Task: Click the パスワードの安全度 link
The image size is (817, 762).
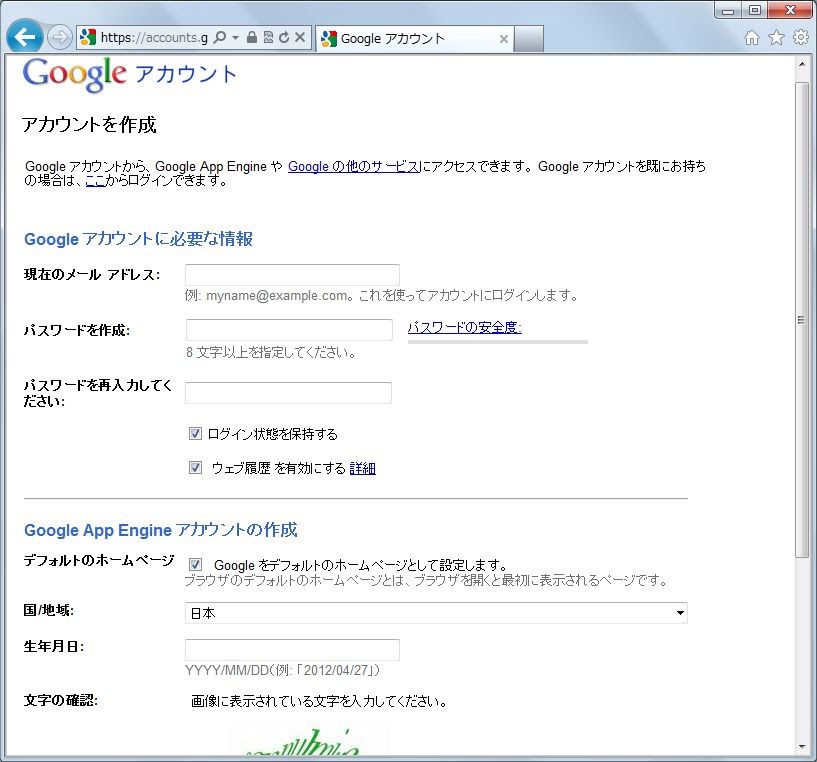Action: pos(464,327)
